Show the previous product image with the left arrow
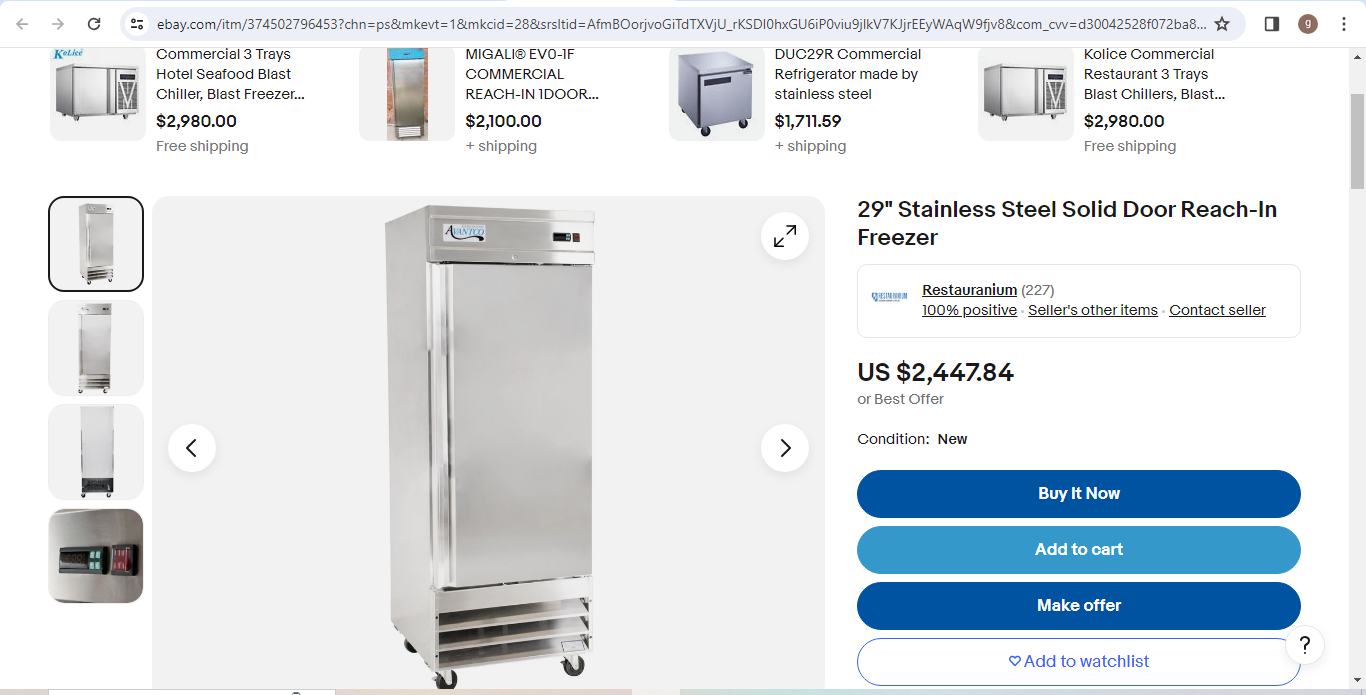 (x=192, y=448)
